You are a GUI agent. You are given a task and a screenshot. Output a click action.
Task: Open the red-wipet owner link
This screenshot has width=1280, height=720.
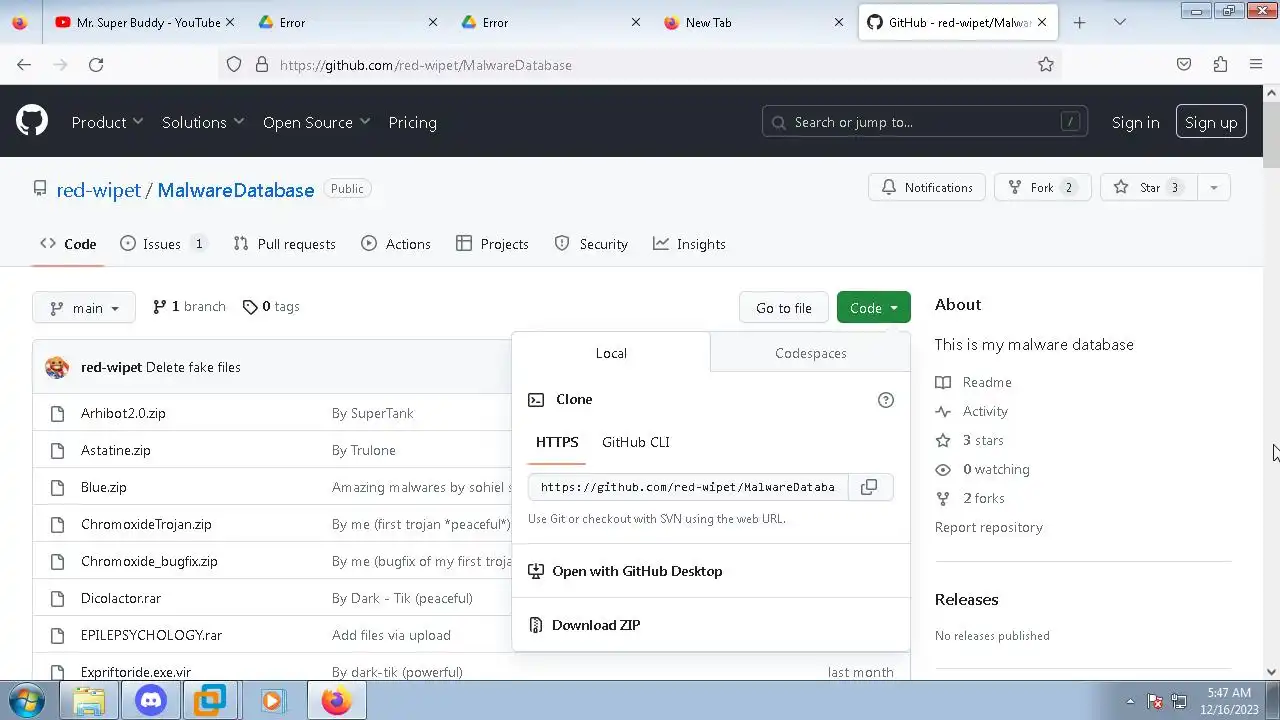tap(98, 190)
